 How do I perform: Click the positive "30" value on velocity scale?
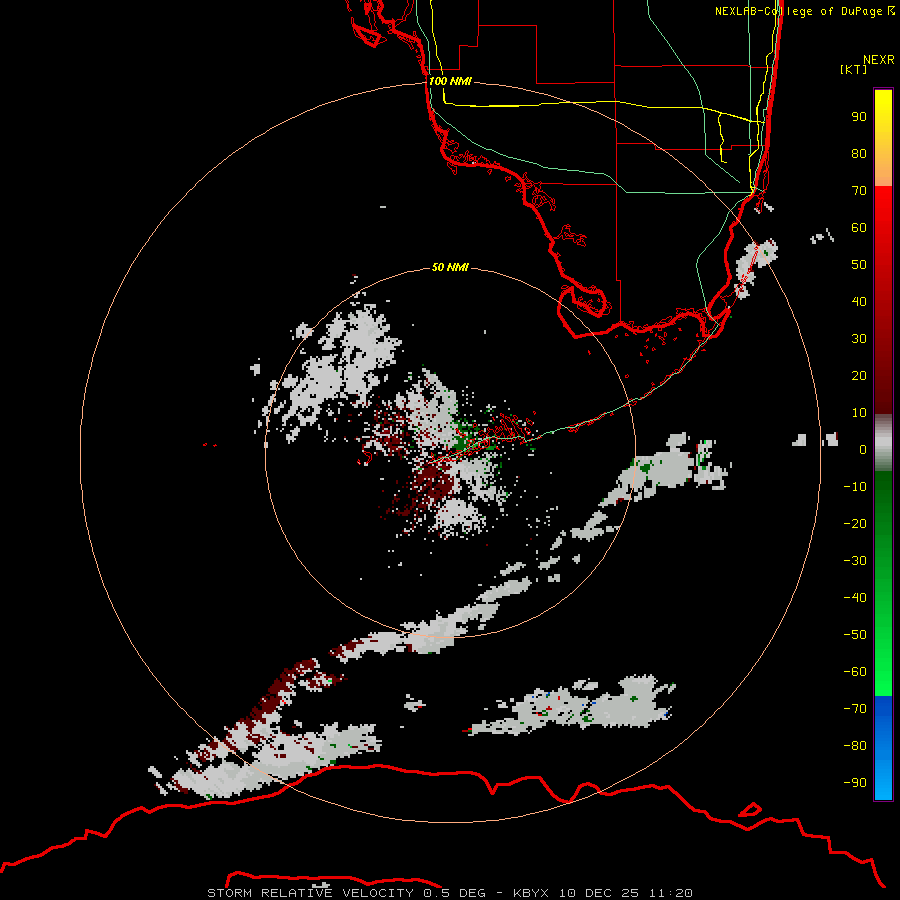coord(859,339)
